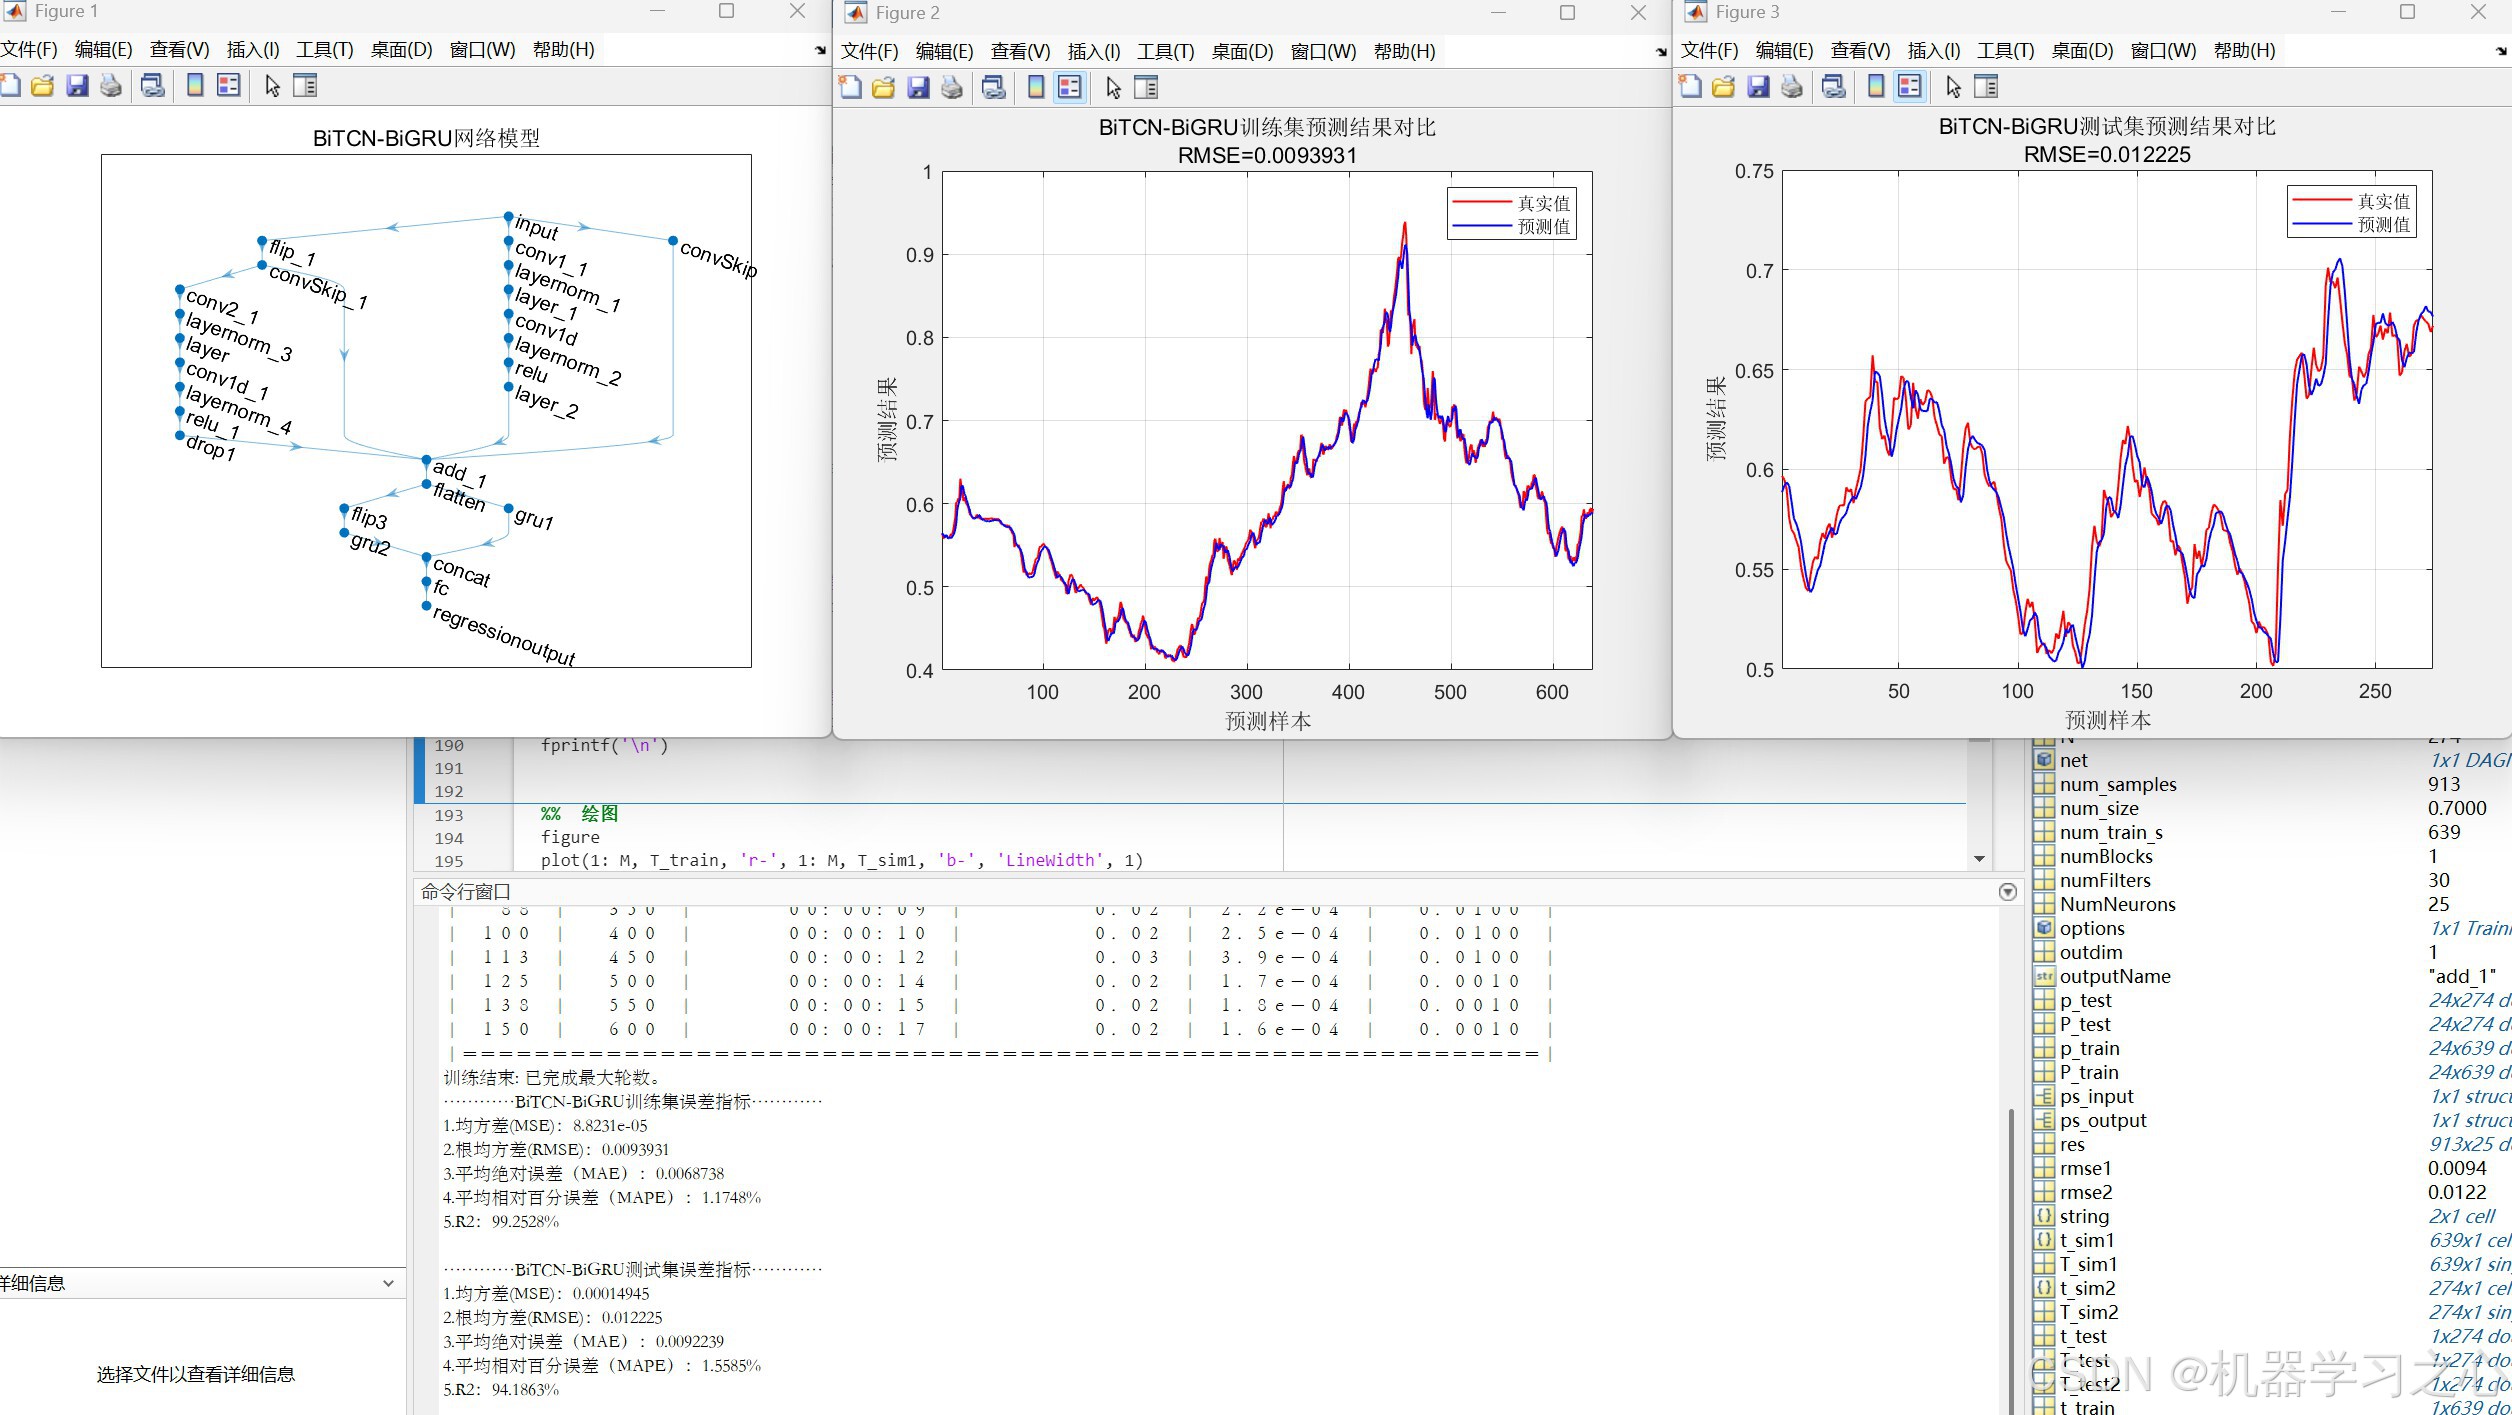The image size is (2512, 1415).
Task: Click red 真实值 legend line in Figure 3
Action: click(2321, 201)
